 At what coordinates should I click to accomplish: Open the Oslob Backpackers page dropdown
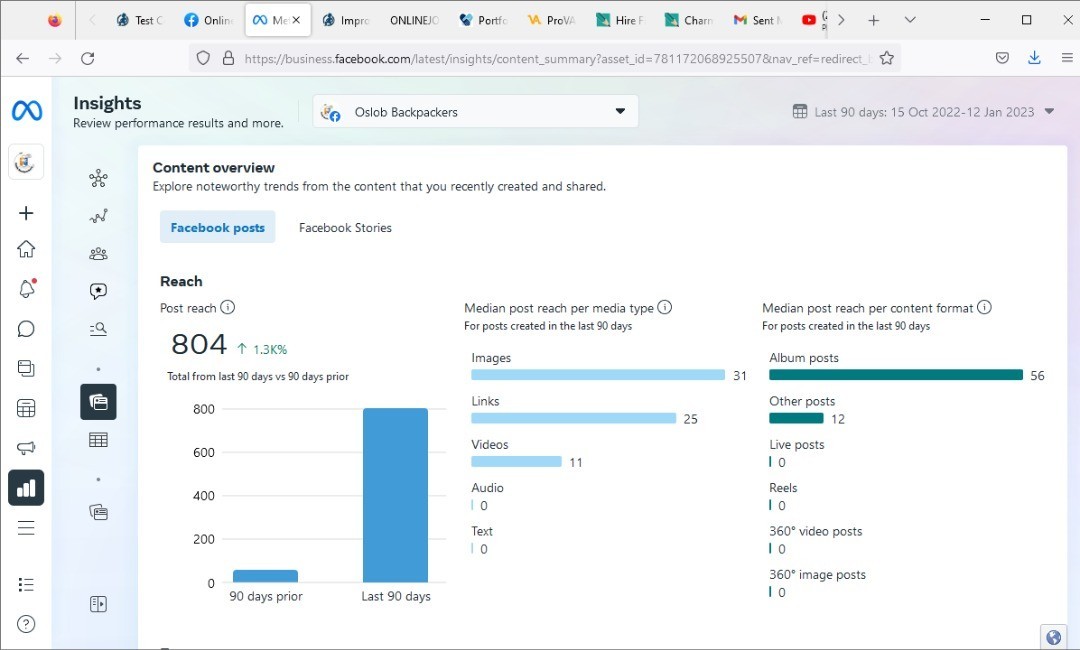(475, 112)
